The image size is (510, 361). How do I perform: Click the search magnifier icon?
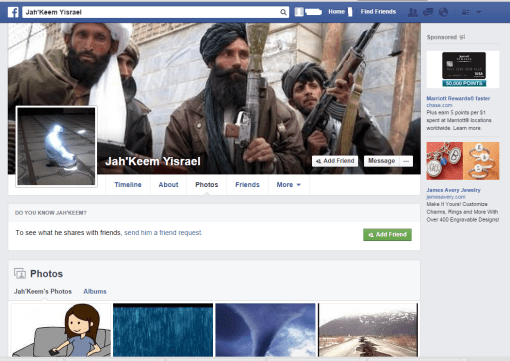point(283,12)
